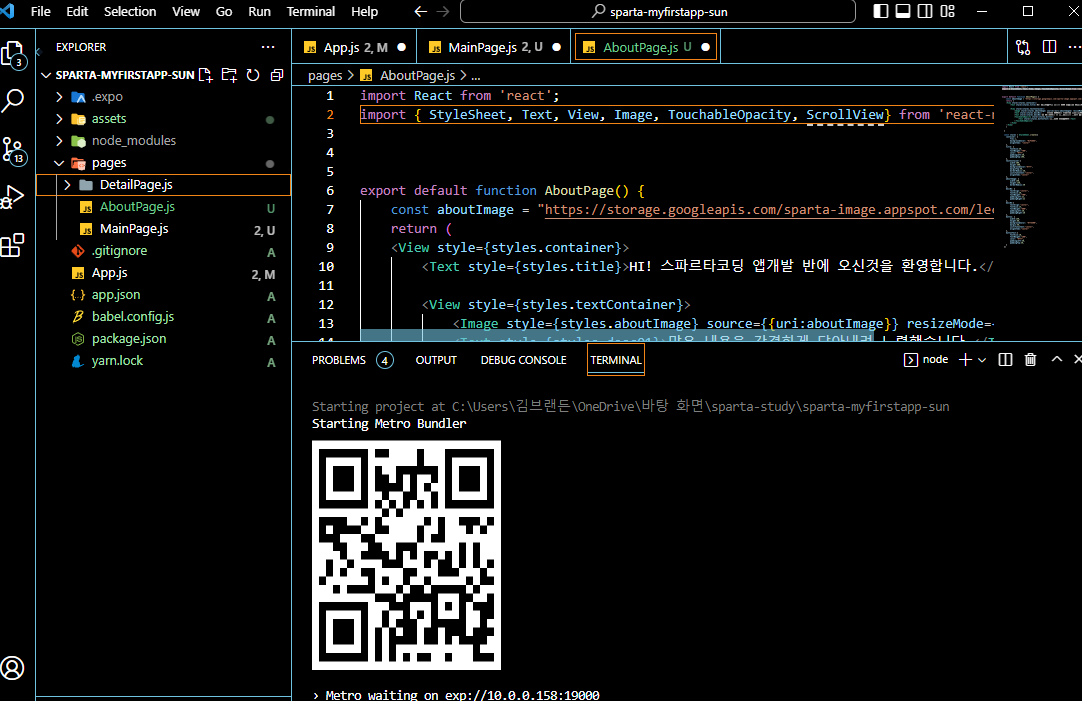Image resolution: width=1082 pixels, height=701 pixels.
Task: Open babel.config.js in the Explorer tree
Action: [164, 317]
